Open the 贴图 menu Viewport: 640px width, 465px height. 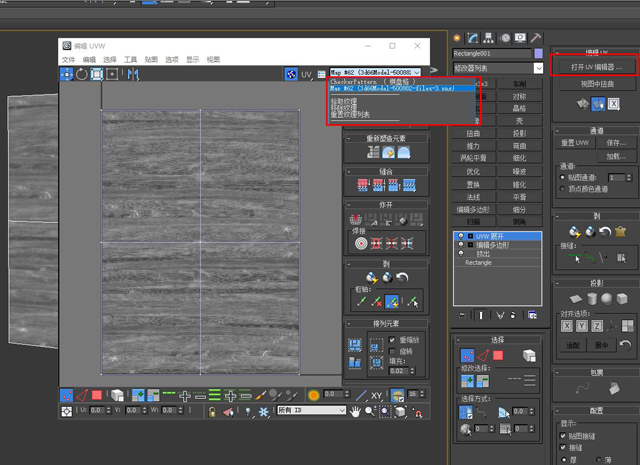(151, 60)
